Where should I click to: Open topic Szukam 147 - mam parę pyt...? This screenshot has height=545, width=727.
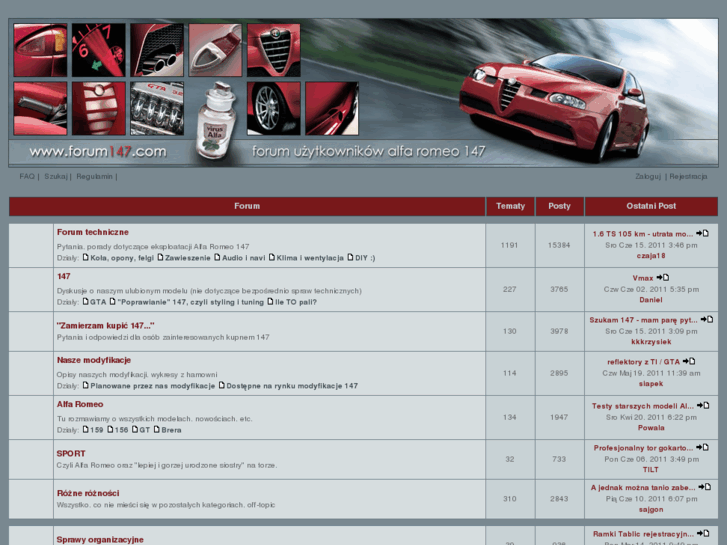tap(644, 320)
